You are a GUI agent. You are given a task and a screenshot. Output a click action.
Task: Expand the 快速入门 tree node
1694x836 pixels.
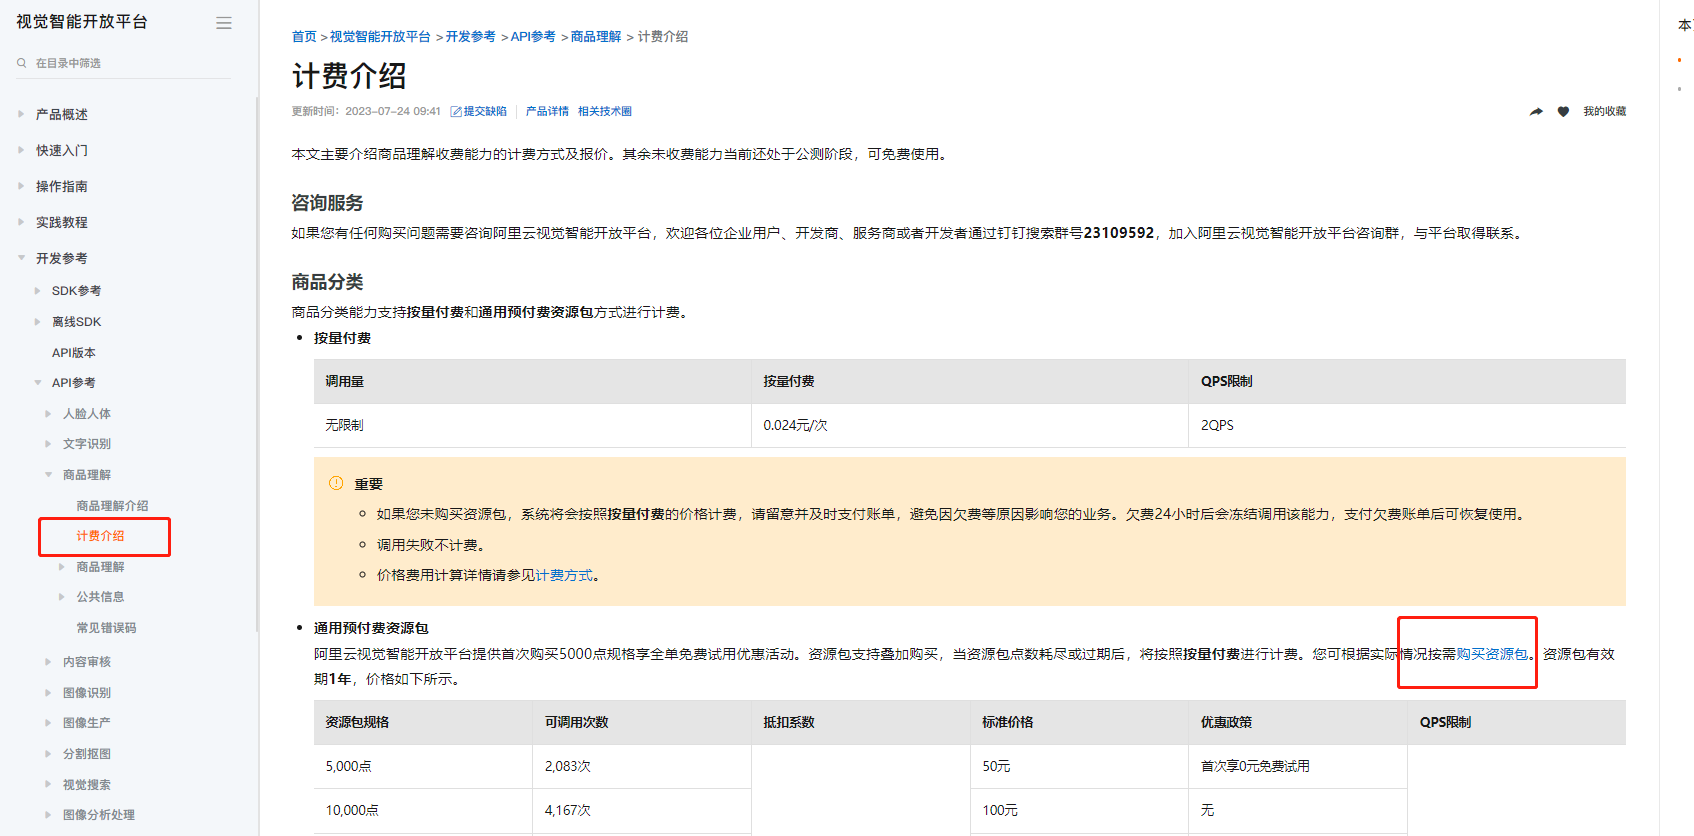pos(21,150)
